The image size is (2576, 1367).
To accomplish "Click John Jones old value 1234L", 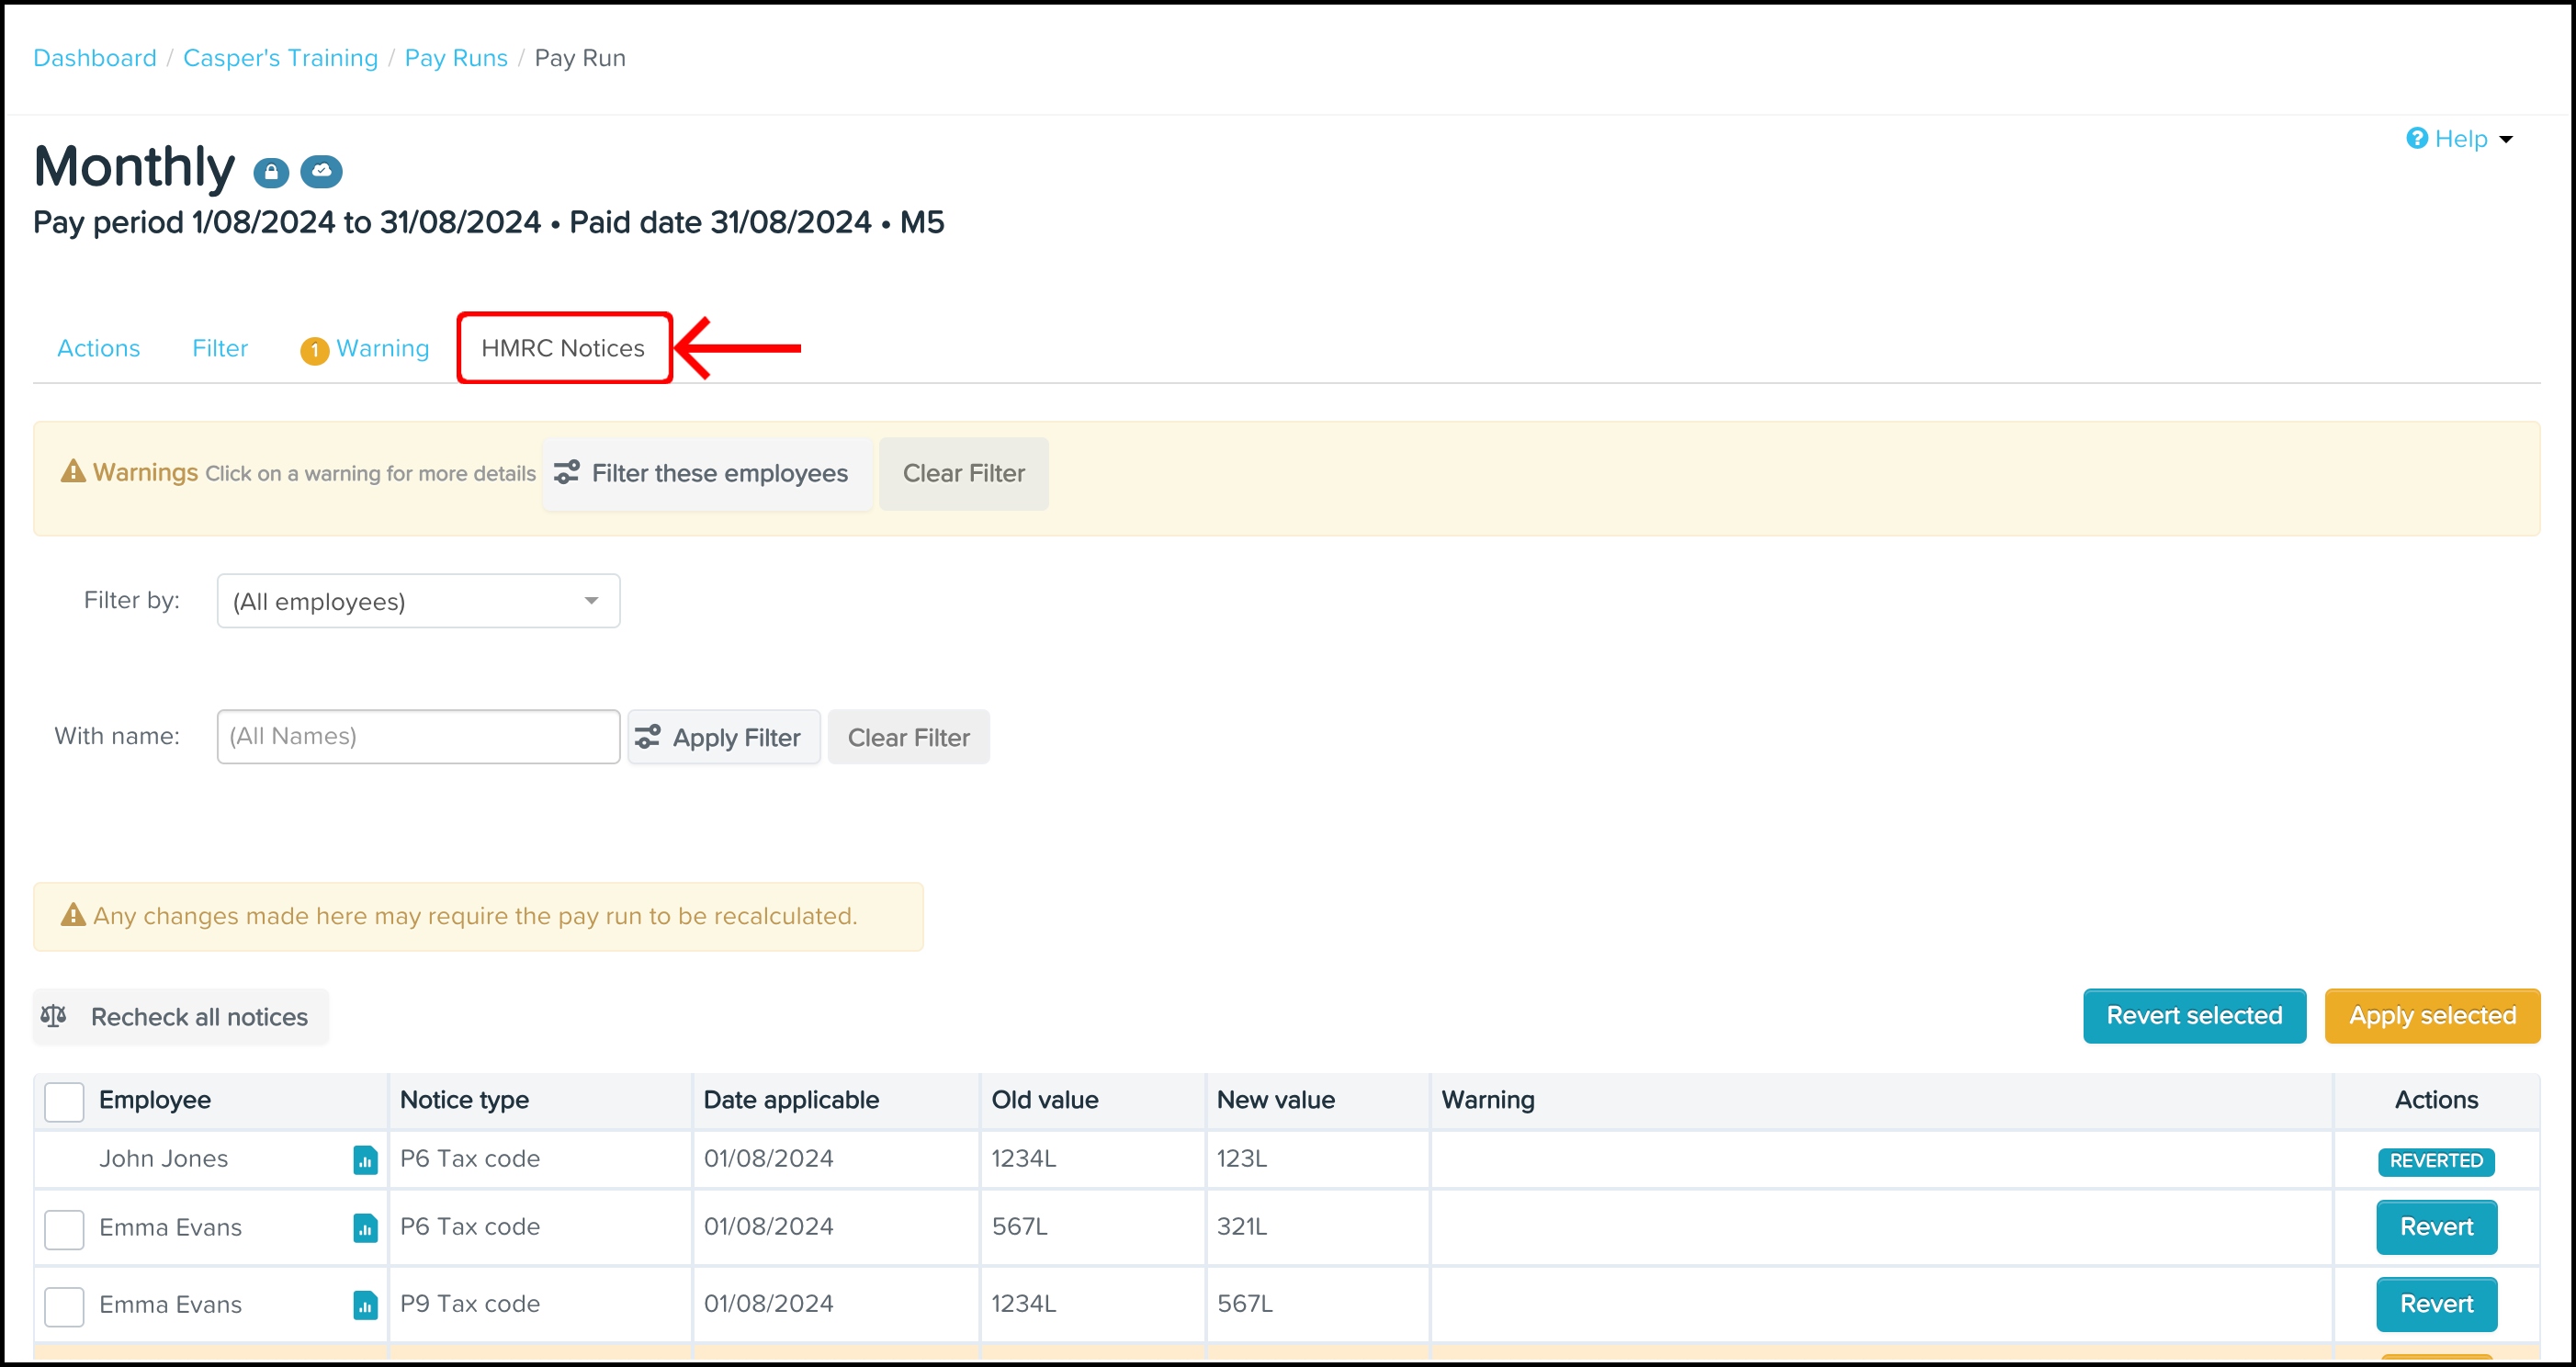I will [1023, 1158].
